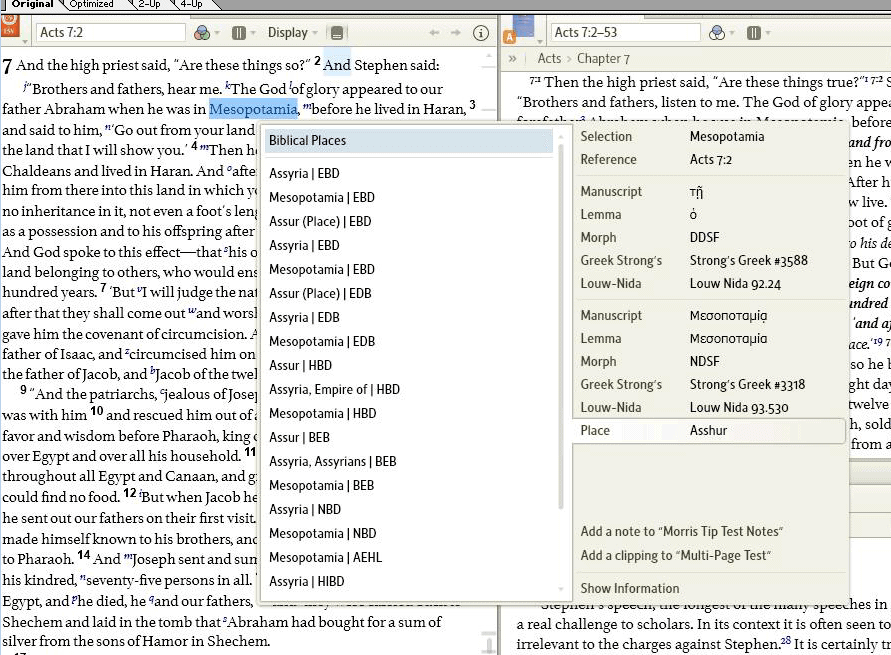Select the 2-Up tab

point(148,4)
